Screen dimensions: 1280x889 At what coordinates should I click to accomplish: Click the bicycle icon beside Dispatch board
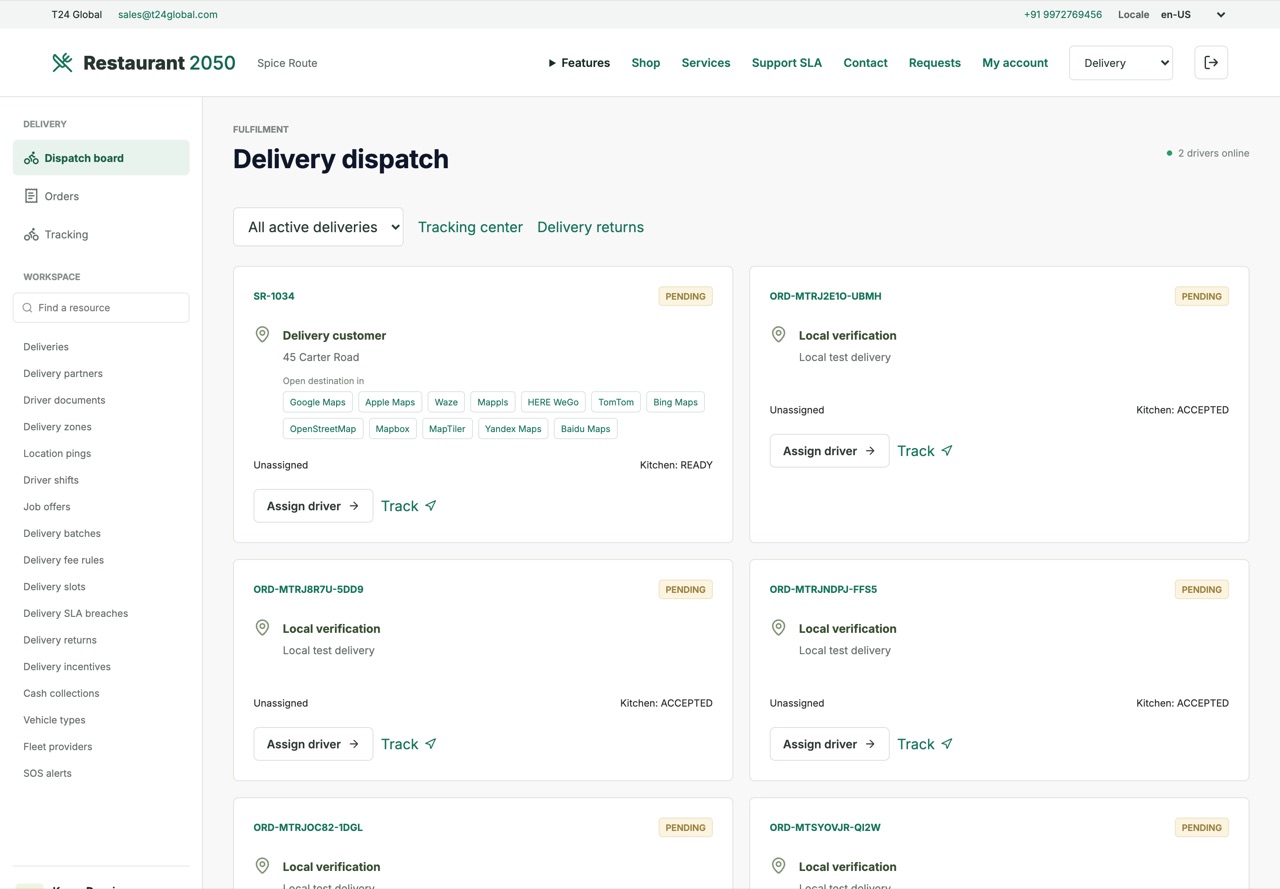31,158
